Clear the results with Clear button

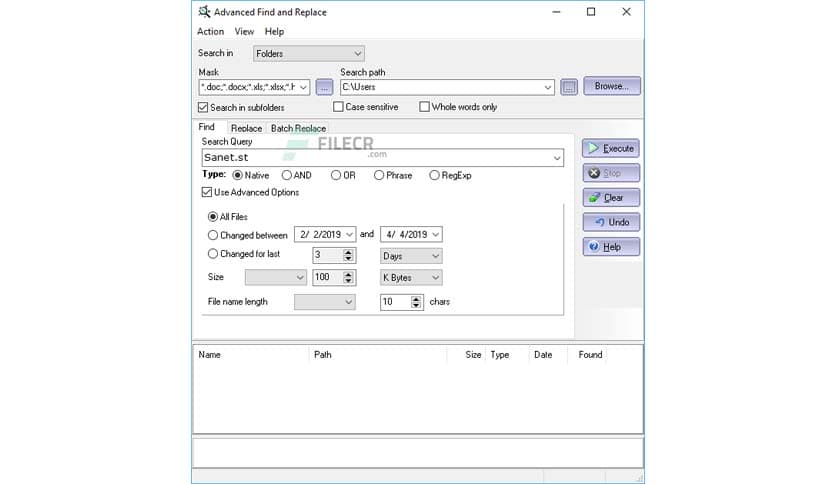click(x=611, y=197)
